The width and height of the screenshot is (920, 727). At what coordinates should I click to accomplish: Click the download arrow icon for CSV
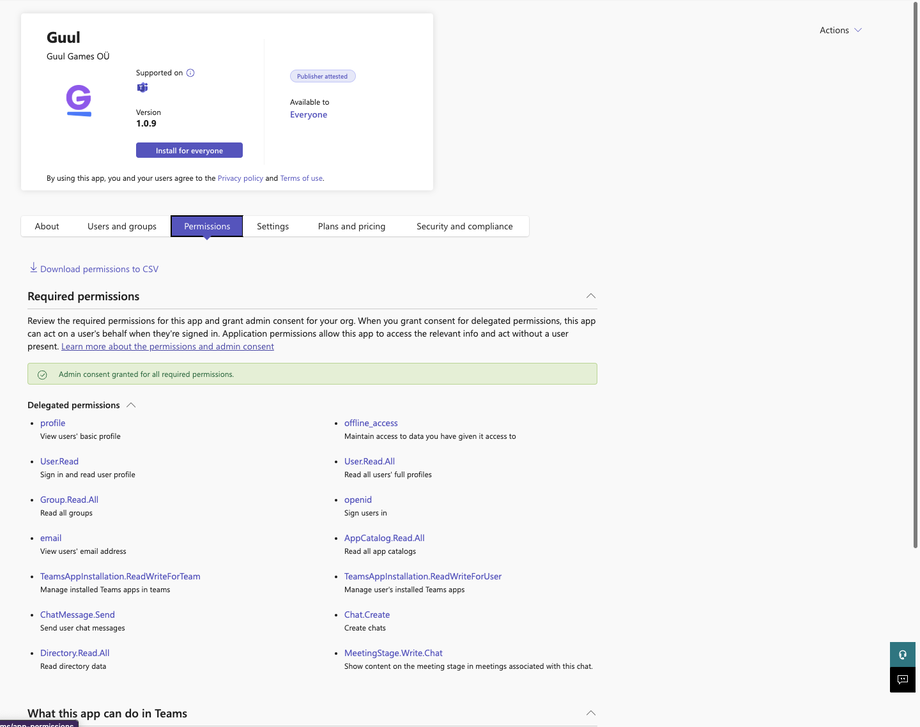[33, 268]
